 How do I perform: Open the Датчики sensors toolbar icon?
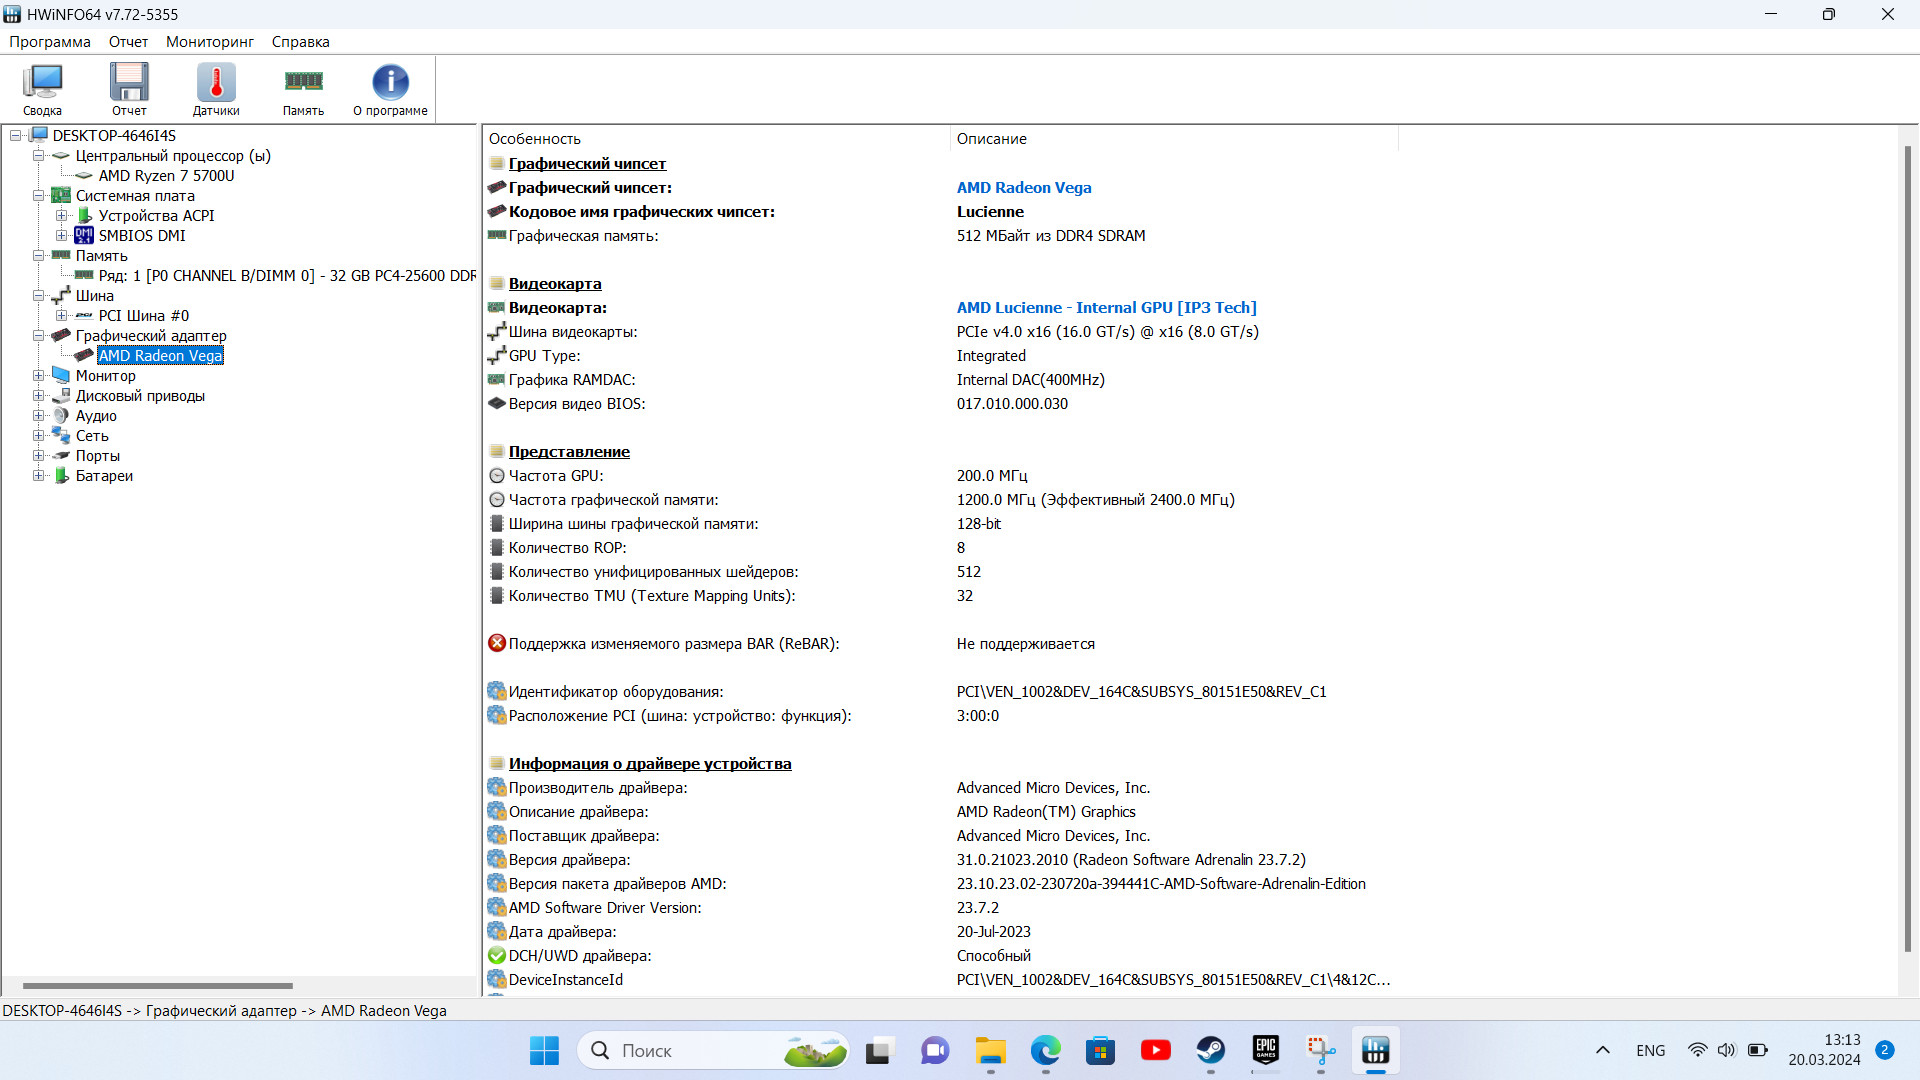tap(216, 89)
